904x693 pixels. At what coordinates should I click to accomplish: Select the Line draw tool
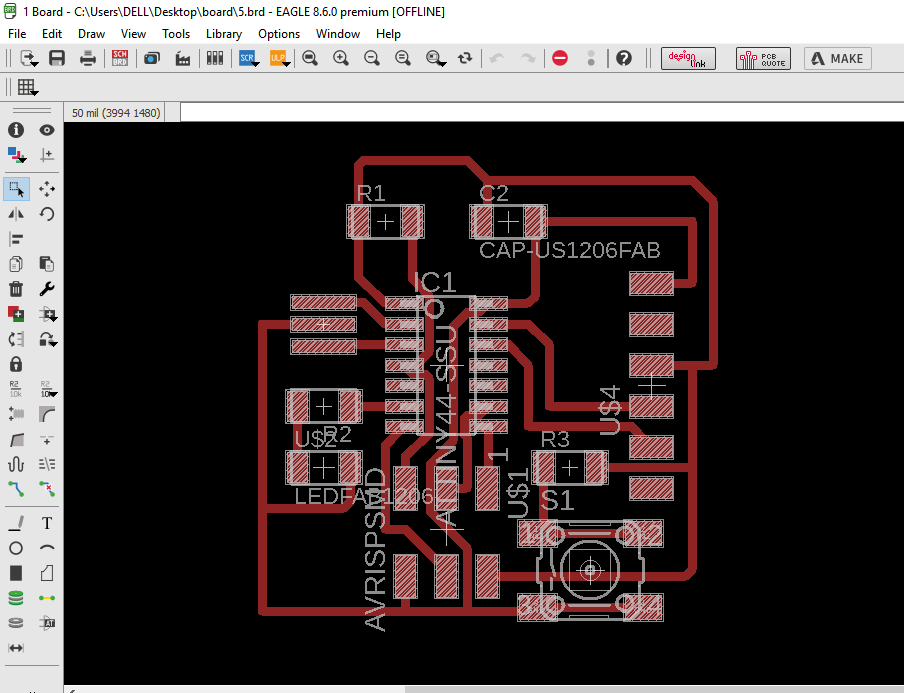tap(16, 523)
